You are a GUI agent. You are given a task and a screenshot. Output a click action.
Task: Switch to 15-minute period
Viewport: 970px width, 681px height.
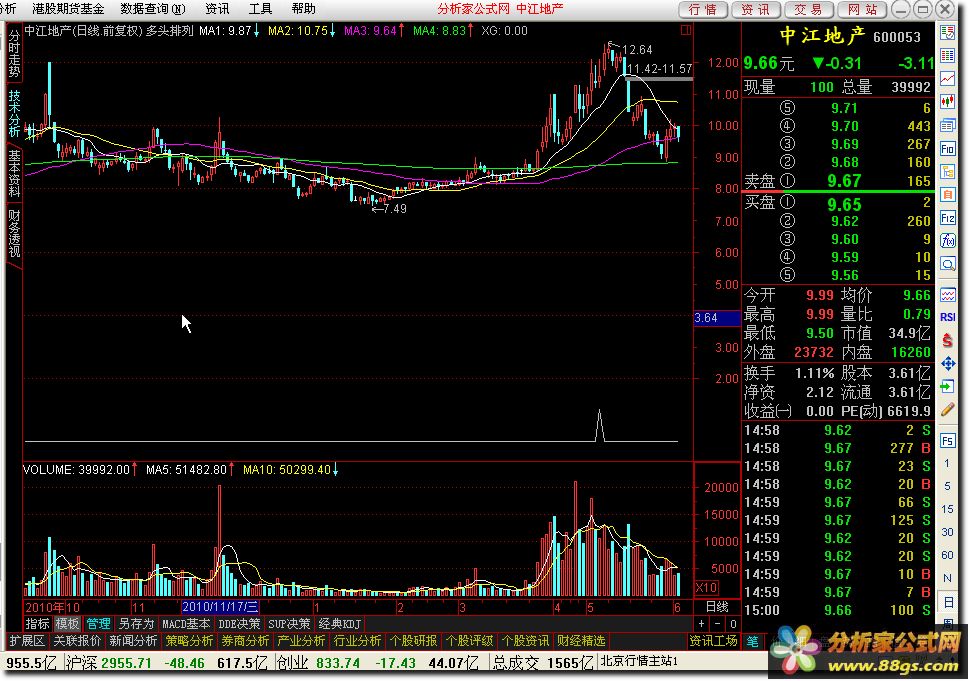click(947, 509)
